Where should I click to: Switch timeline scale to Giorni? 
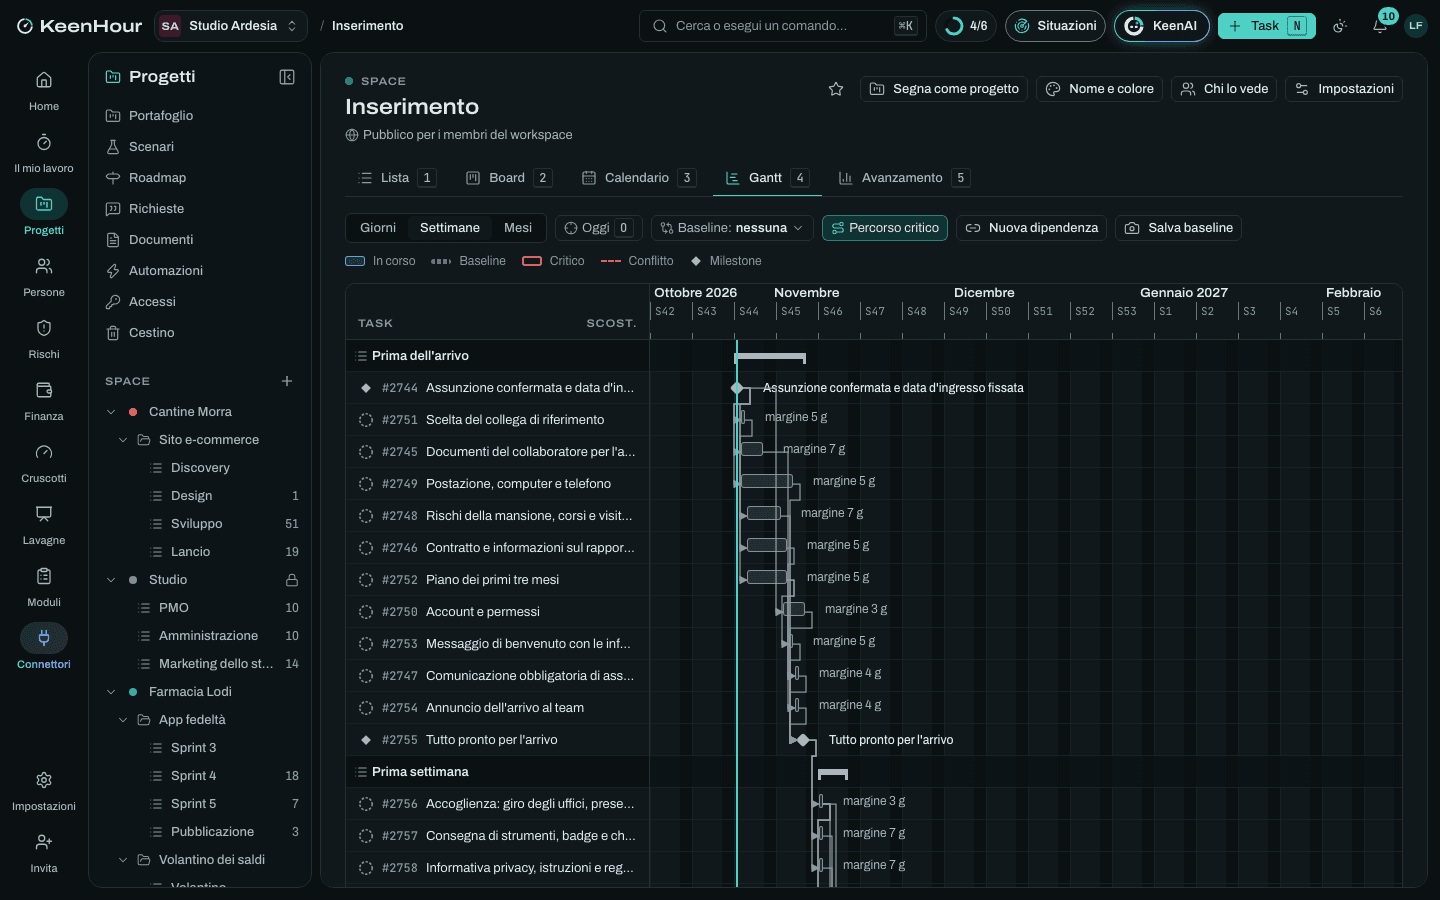tap(378, 228)
